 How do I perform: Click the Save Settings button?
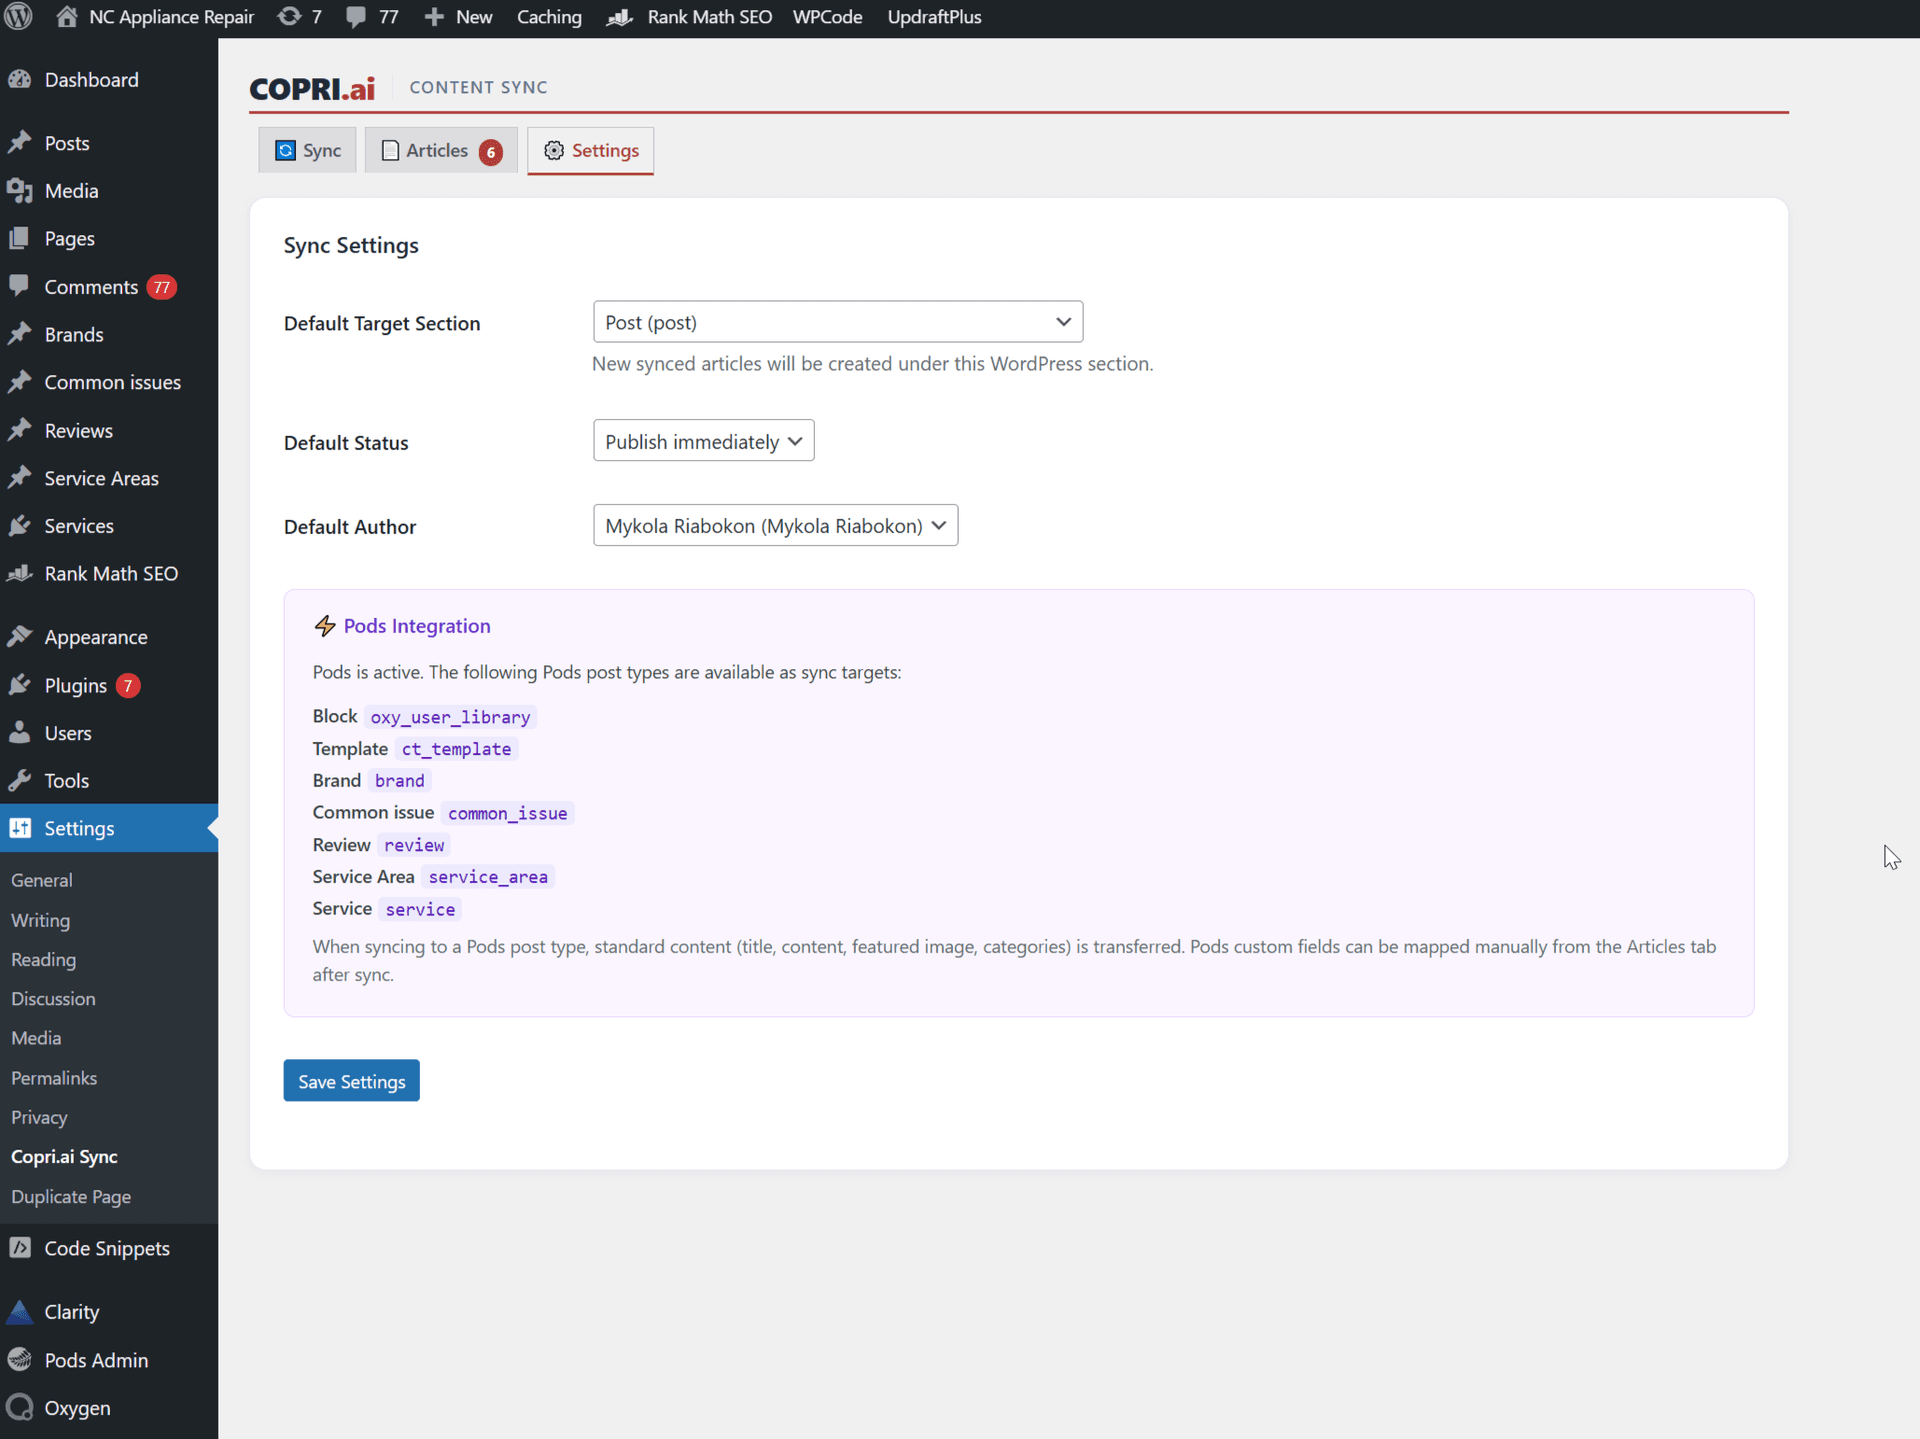[350, 1081]
